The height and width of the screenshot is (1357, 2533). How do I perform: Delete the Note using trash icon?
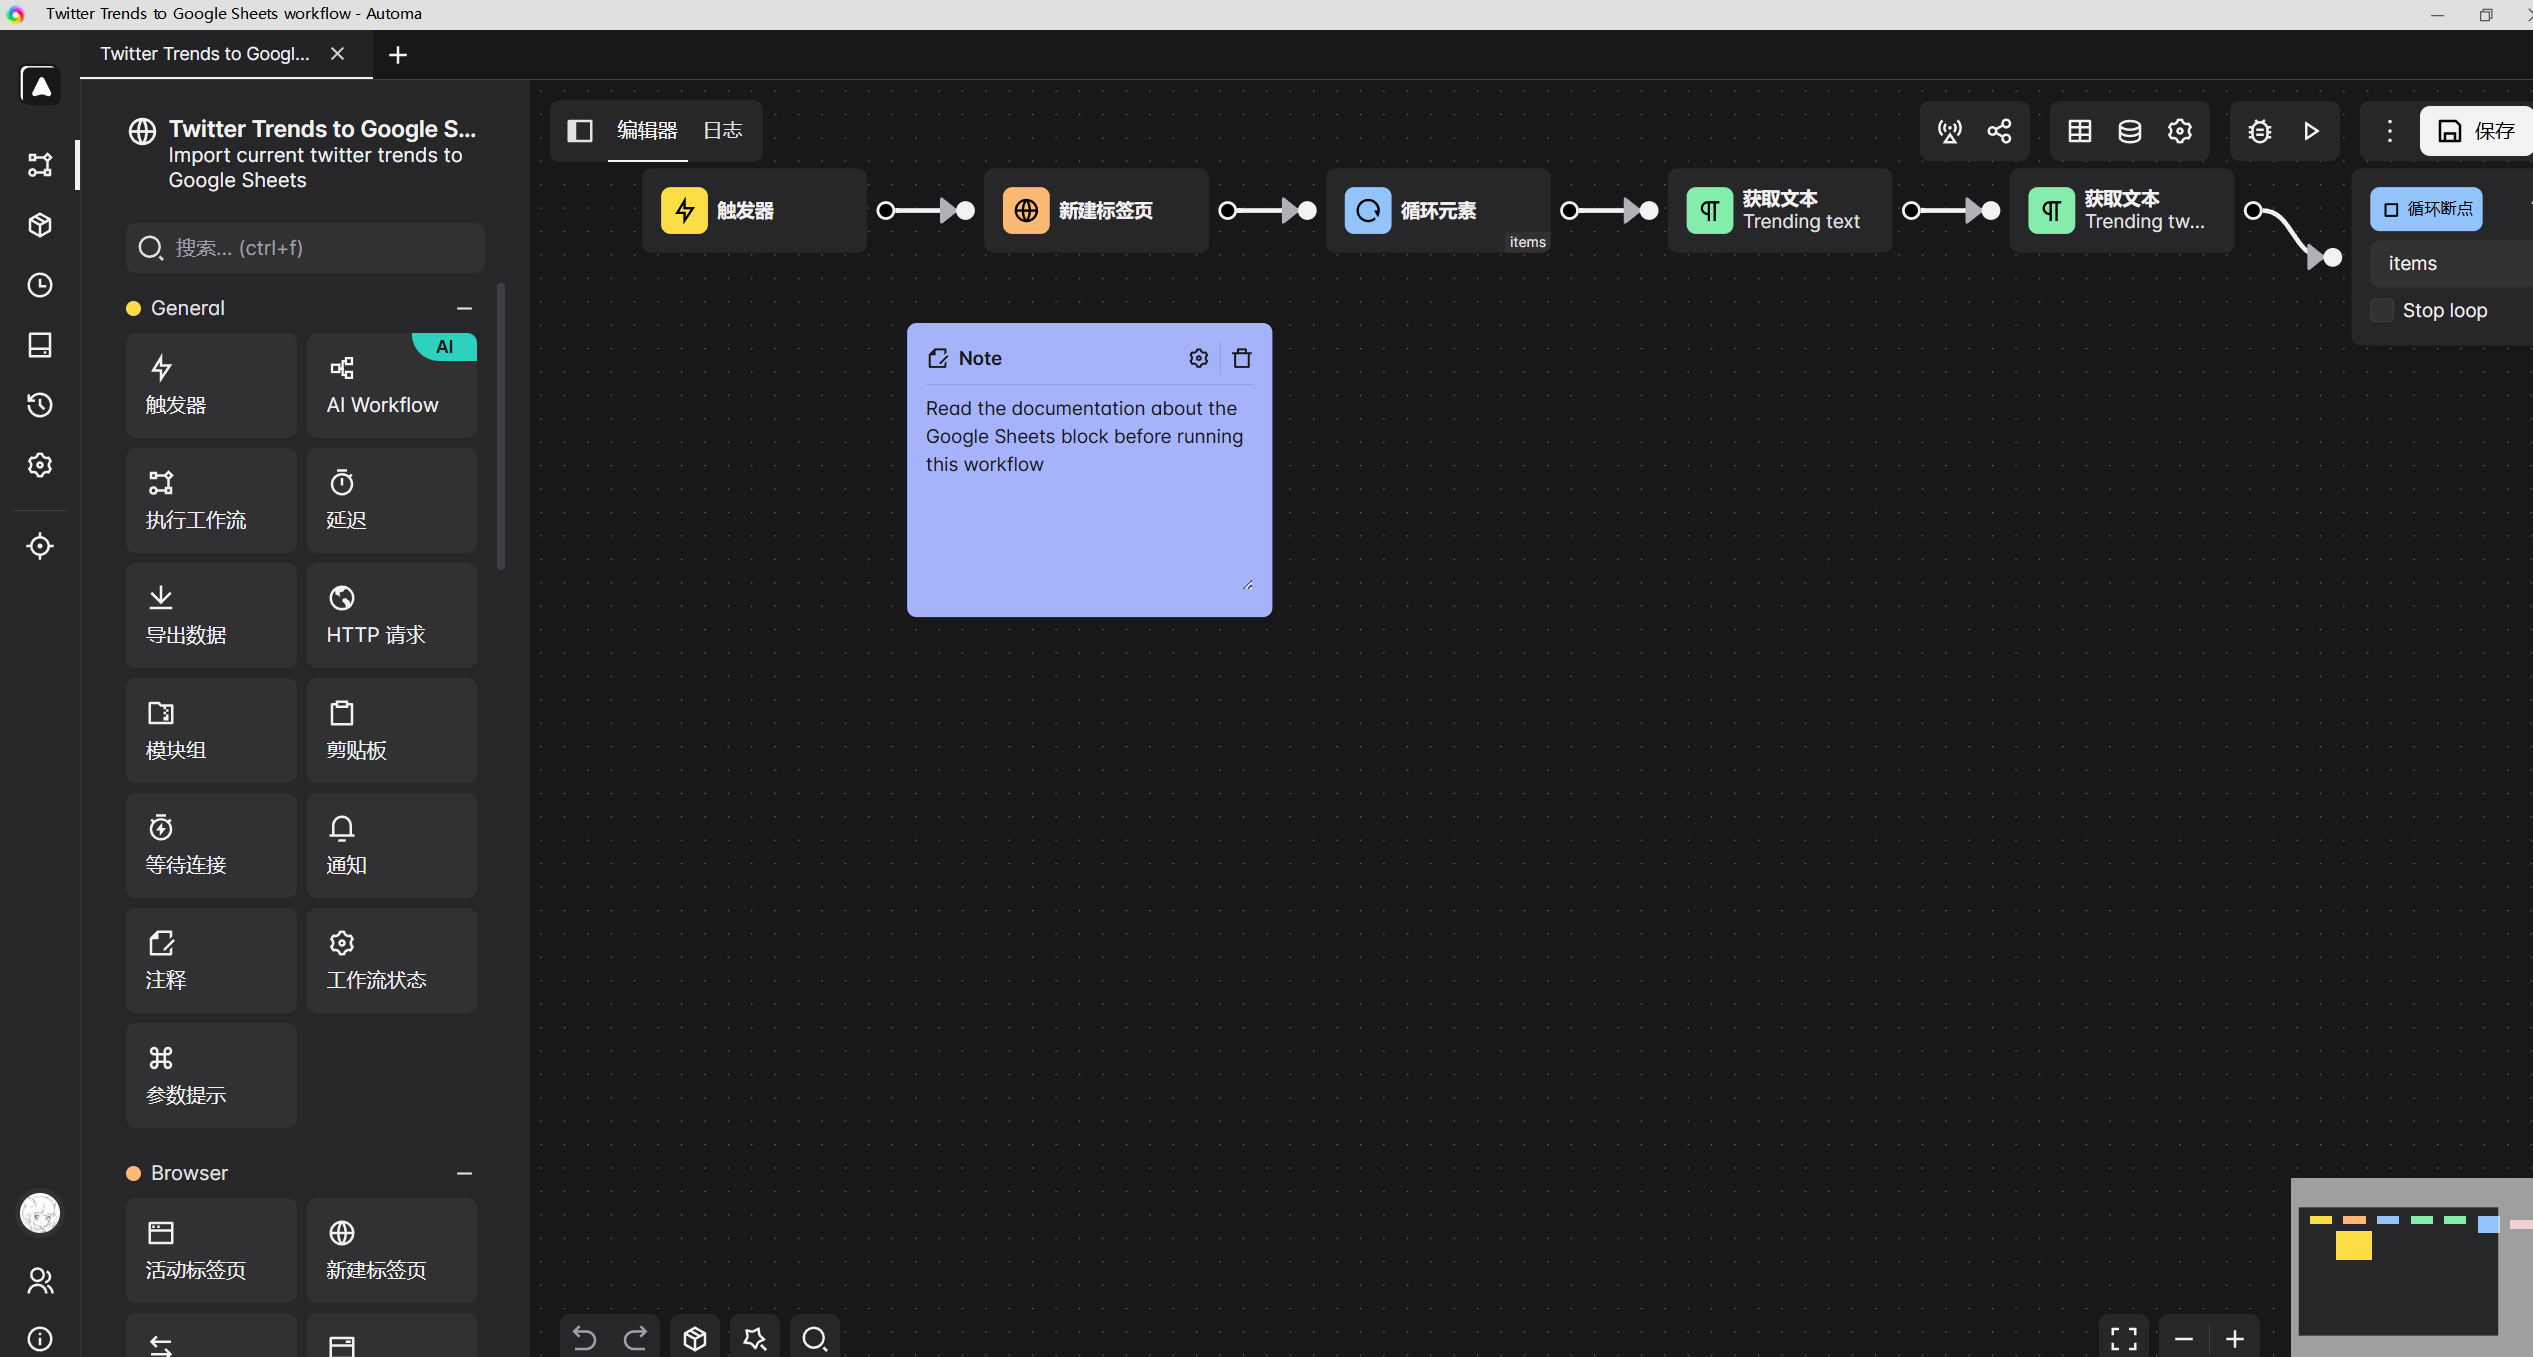pyautogui.click(x=1242, y=358)
